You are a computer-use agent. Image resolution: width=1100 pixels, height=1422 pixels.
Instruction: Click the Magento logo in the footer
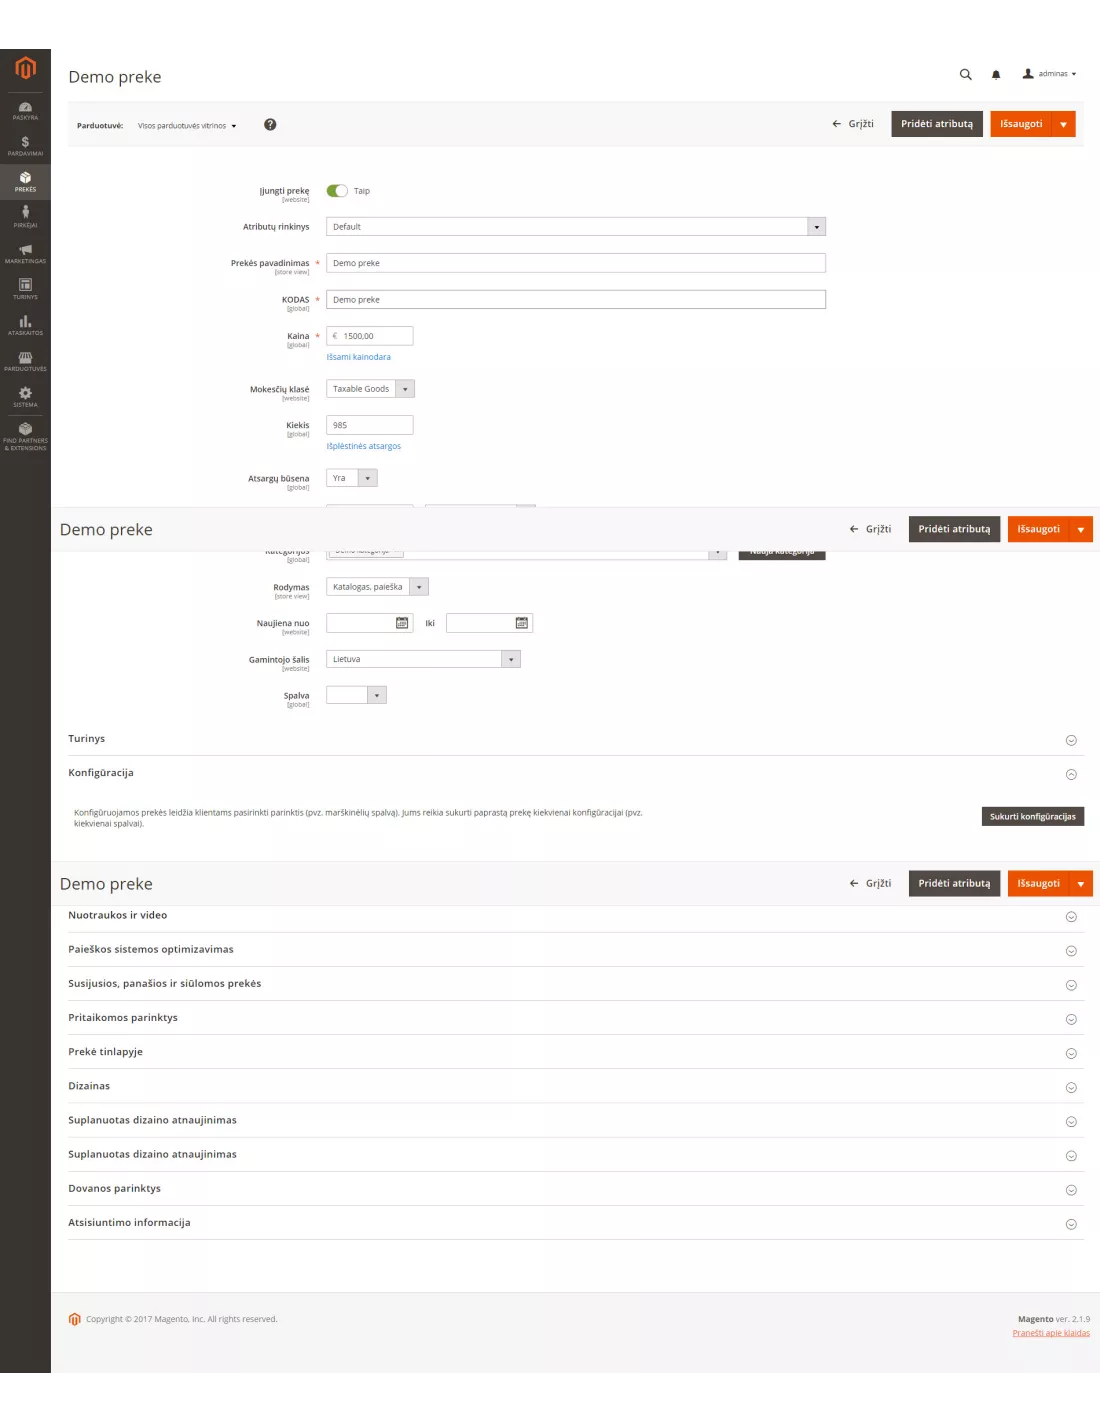pyautogui.click(x=74, y=1319)
